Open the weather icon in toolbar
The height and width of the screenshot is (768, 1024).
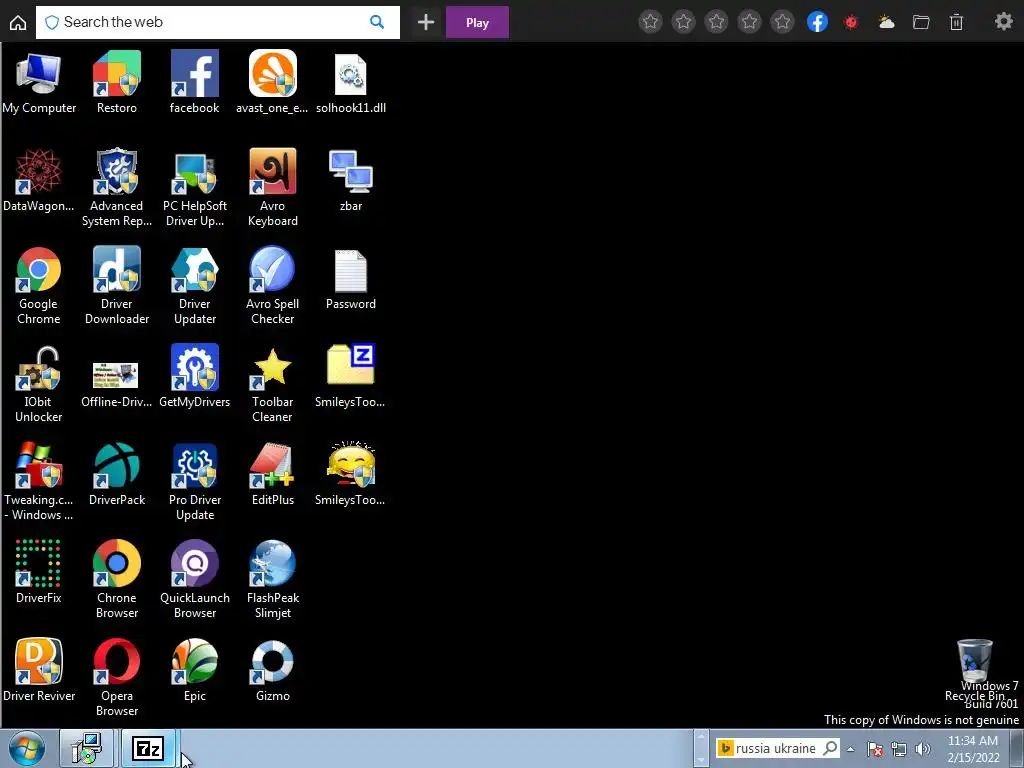886,22
